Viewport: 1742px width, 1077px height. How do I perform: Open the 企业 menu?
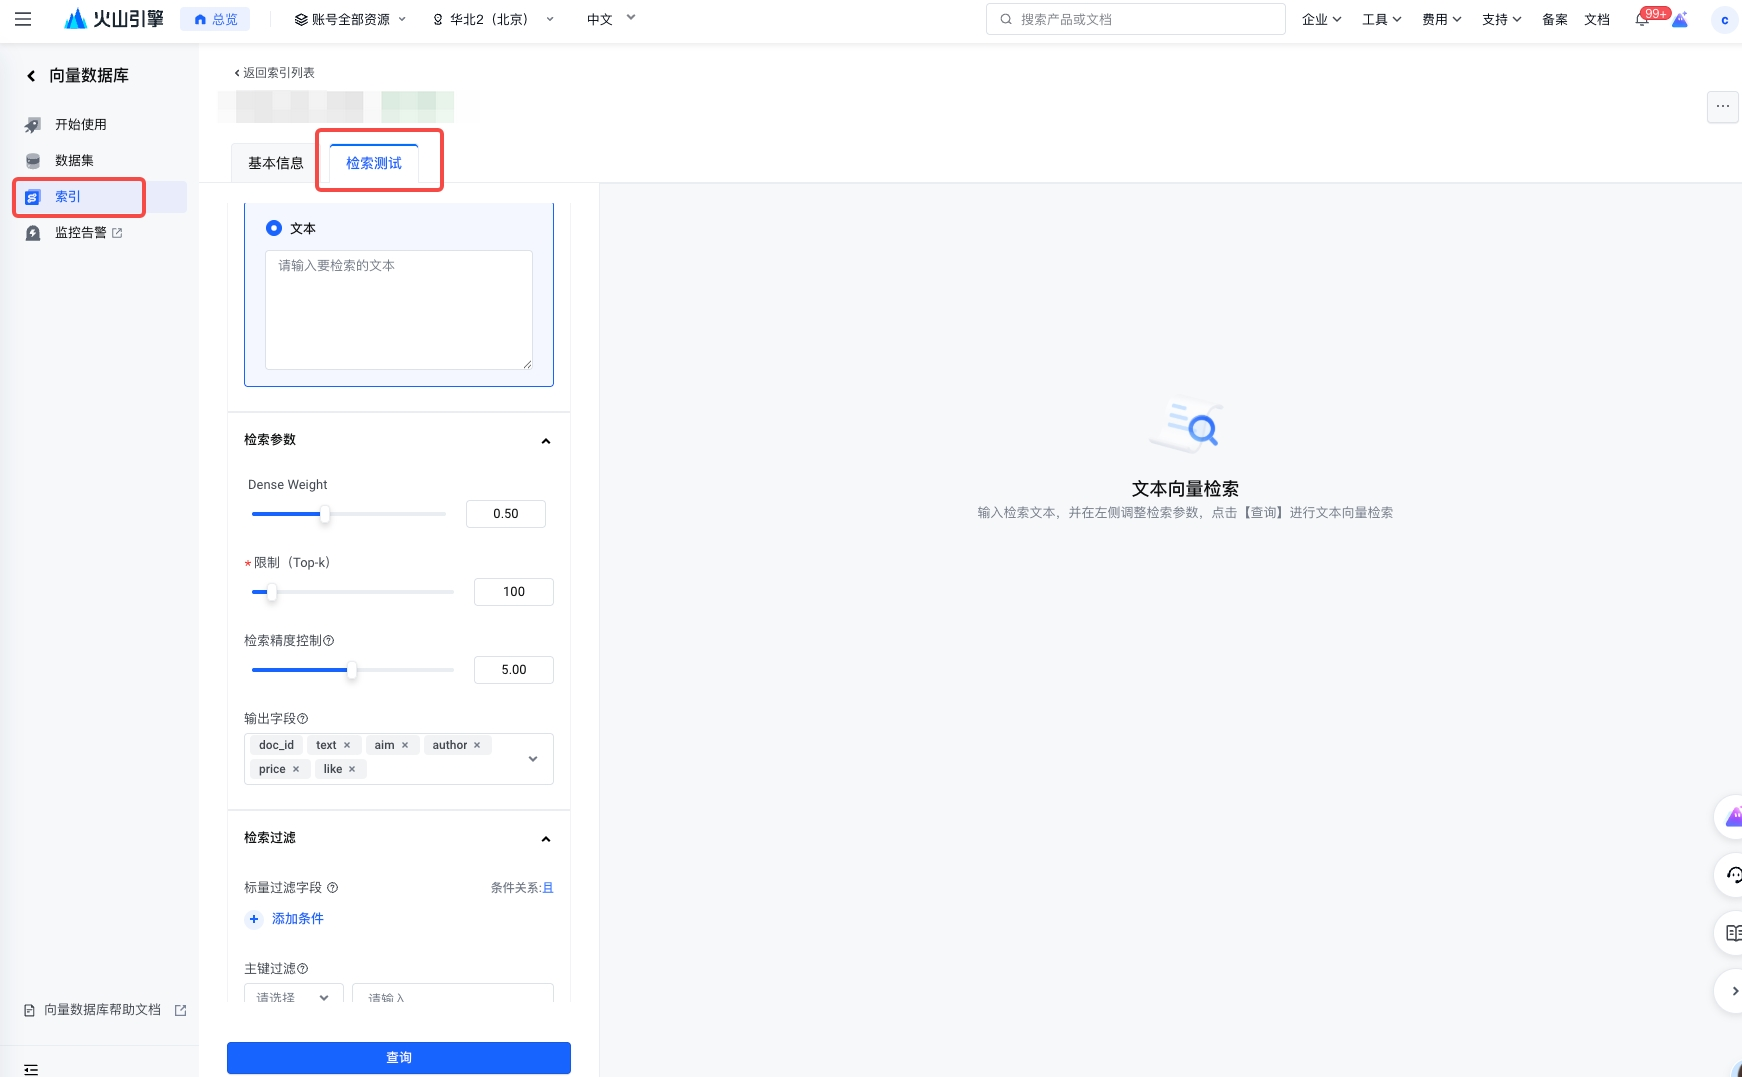[1321, 19]
